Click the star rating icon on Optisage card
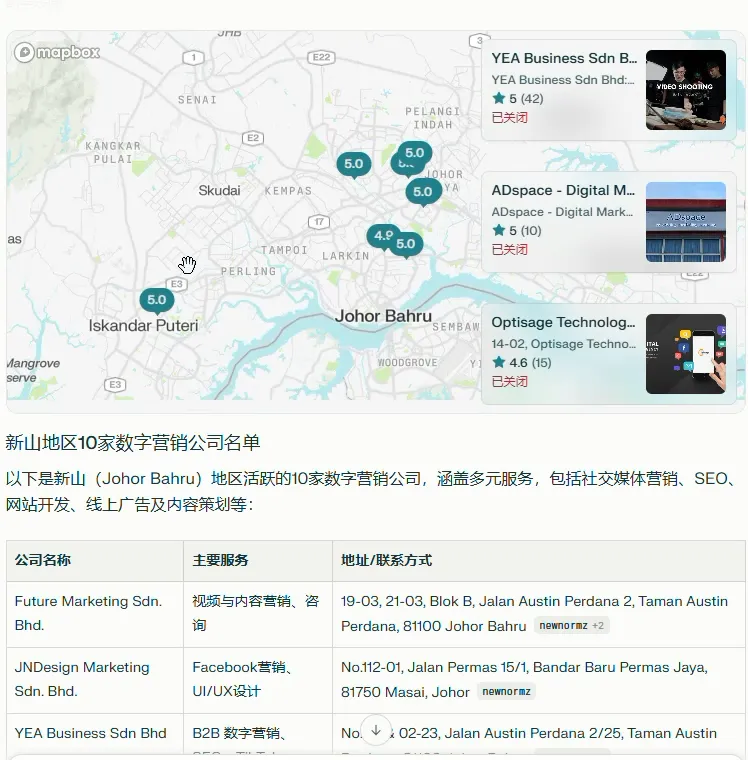Viewport: 748px width, 760px height. click(498, 362)
